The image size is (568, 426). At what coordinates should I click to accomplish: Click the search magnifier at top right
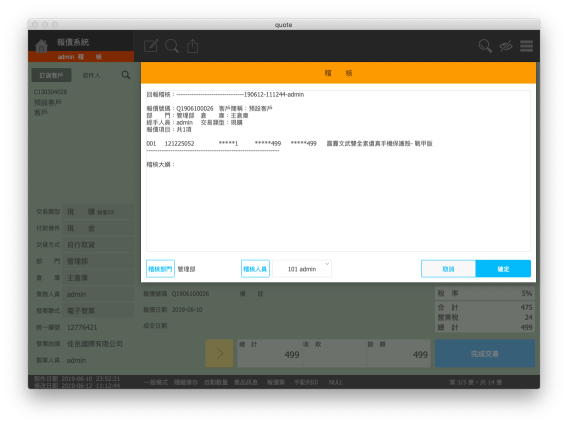(485, 46)
